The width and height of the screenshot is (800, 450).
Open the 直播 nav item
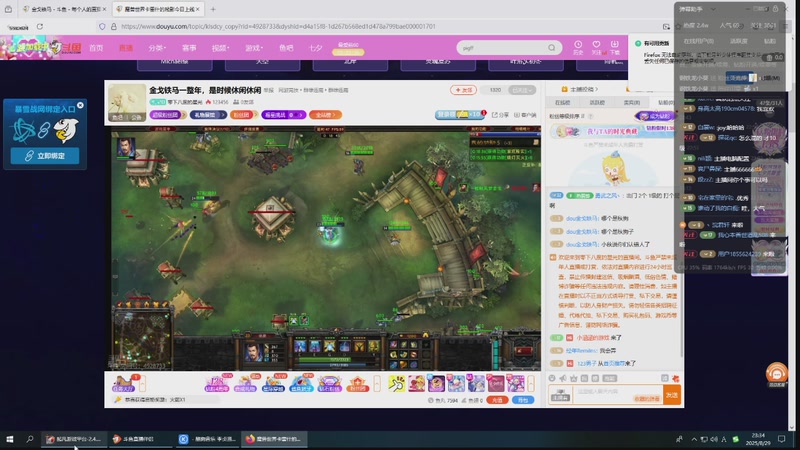(126, 48)
